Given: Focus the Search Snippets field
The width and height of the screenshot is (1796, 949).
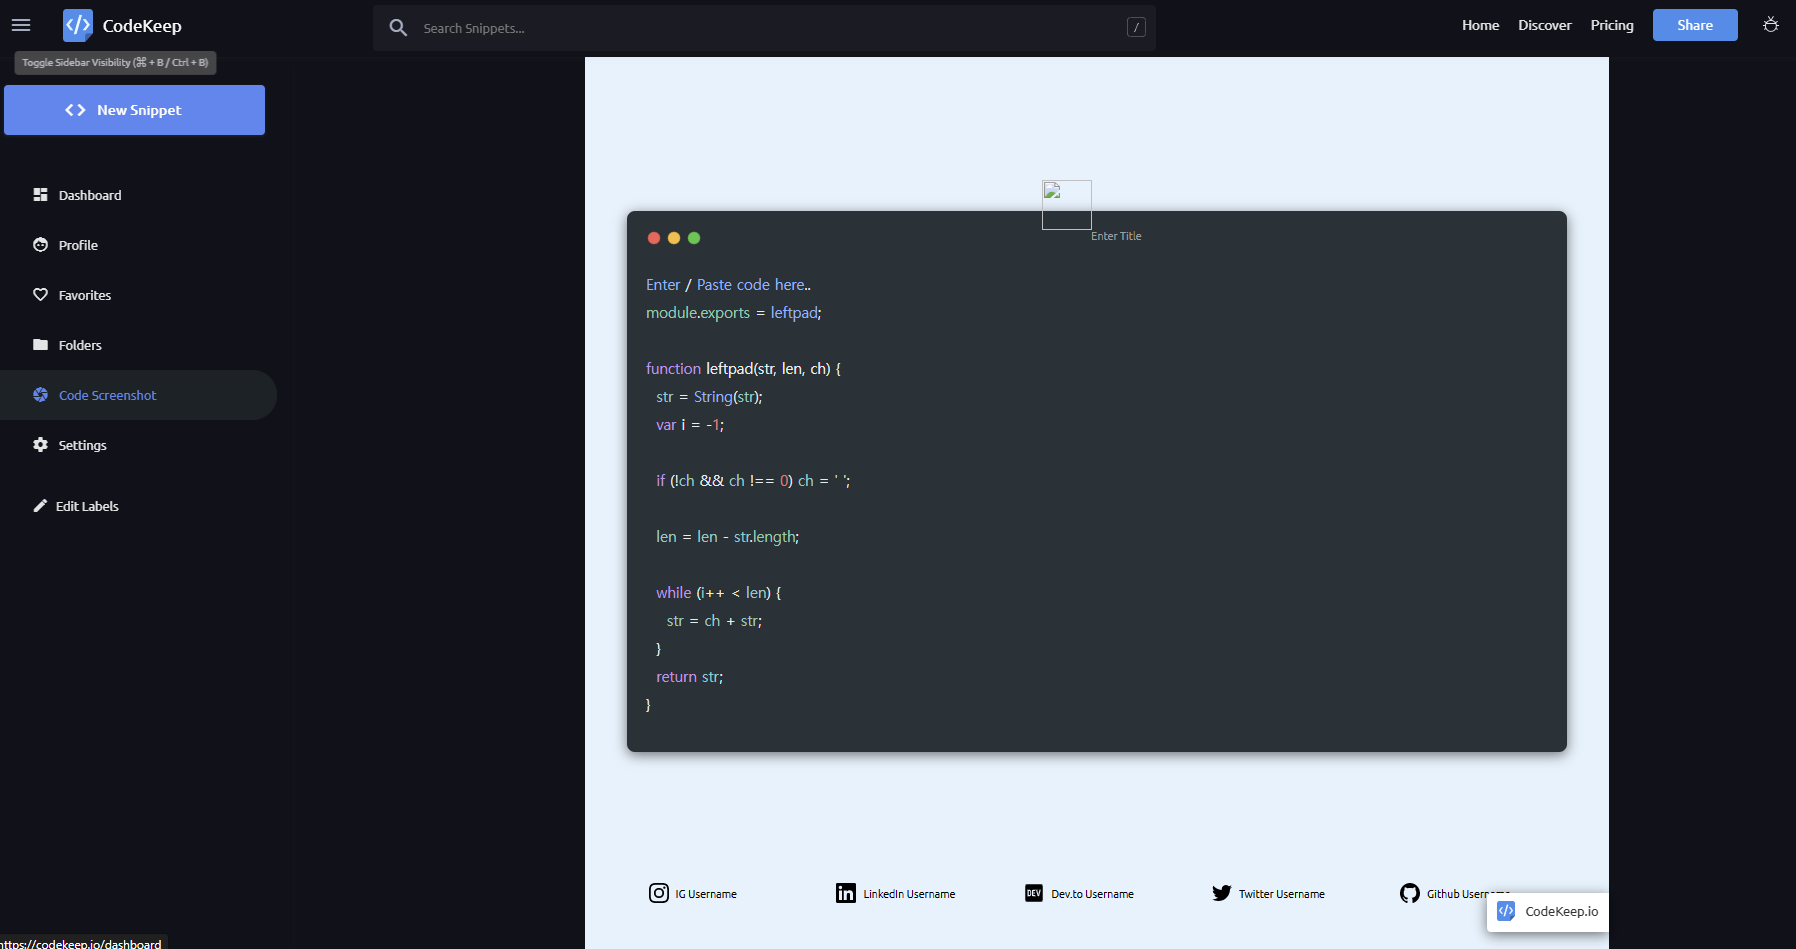Looking at the screenshot, I should tap(700, 27).
